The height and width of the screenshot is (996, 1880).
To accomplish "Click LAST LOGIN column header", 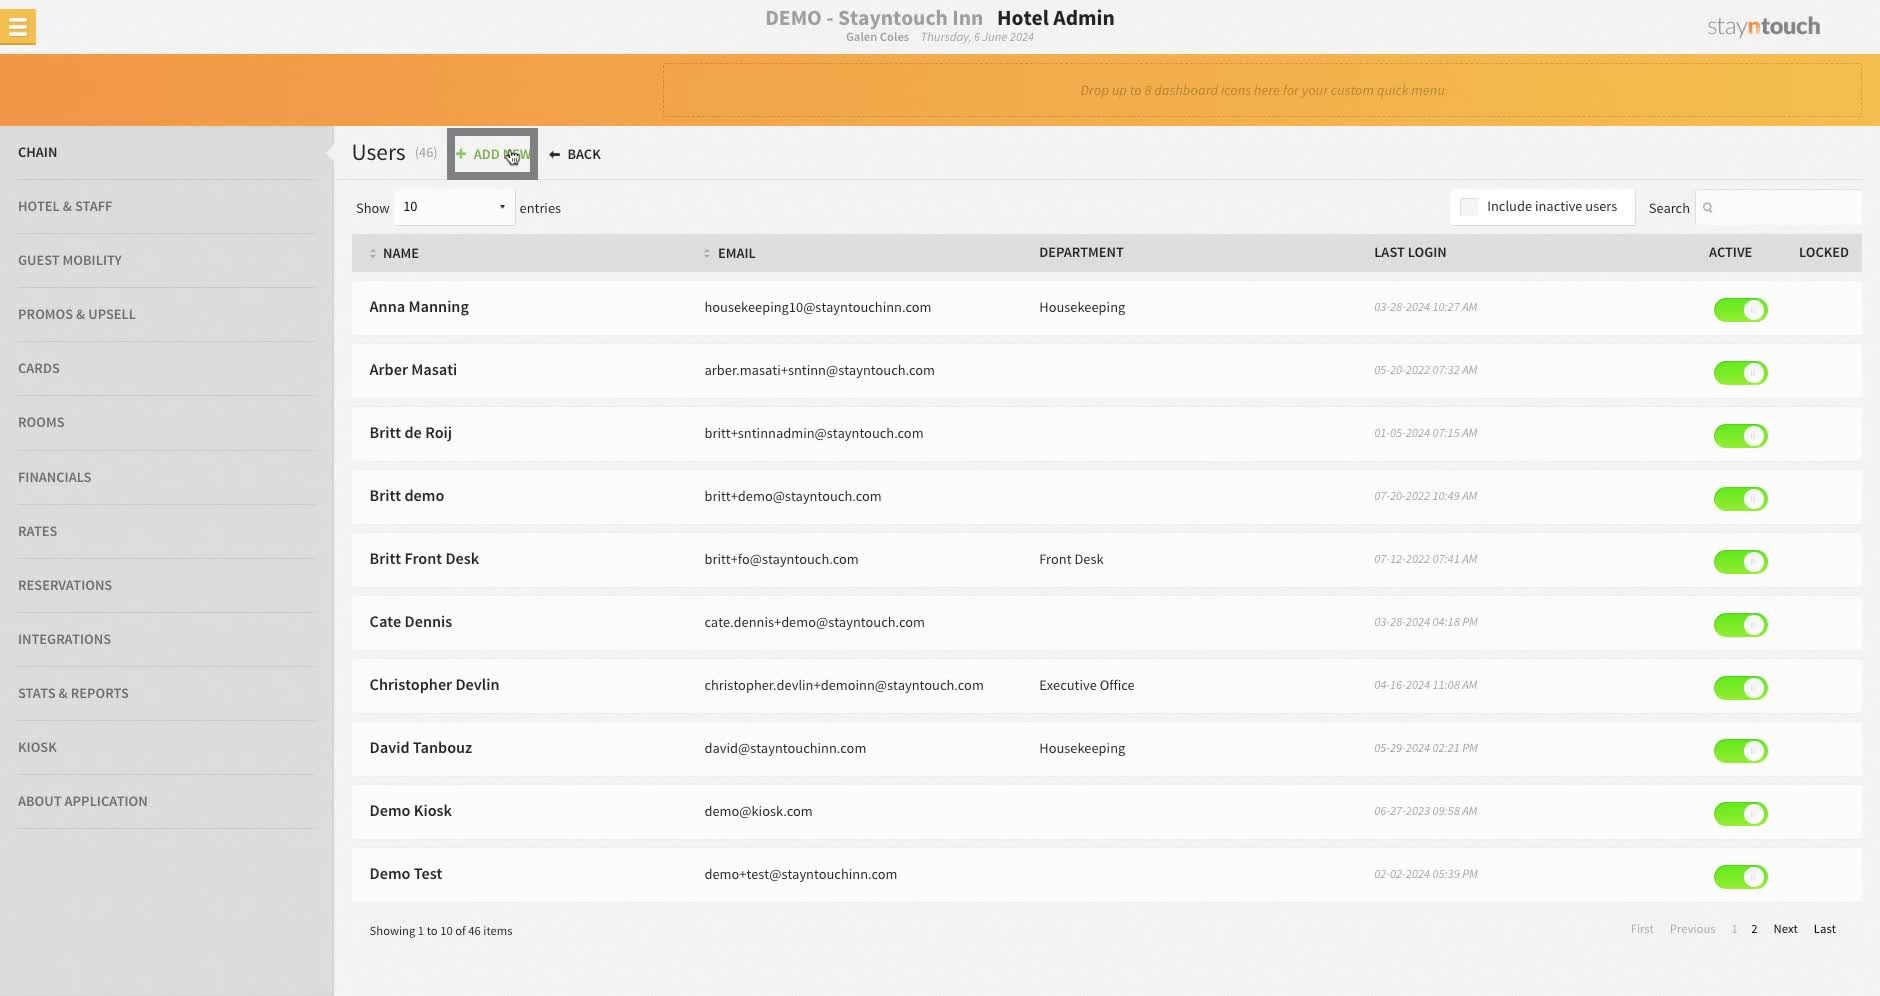I will coord(1410,253).
